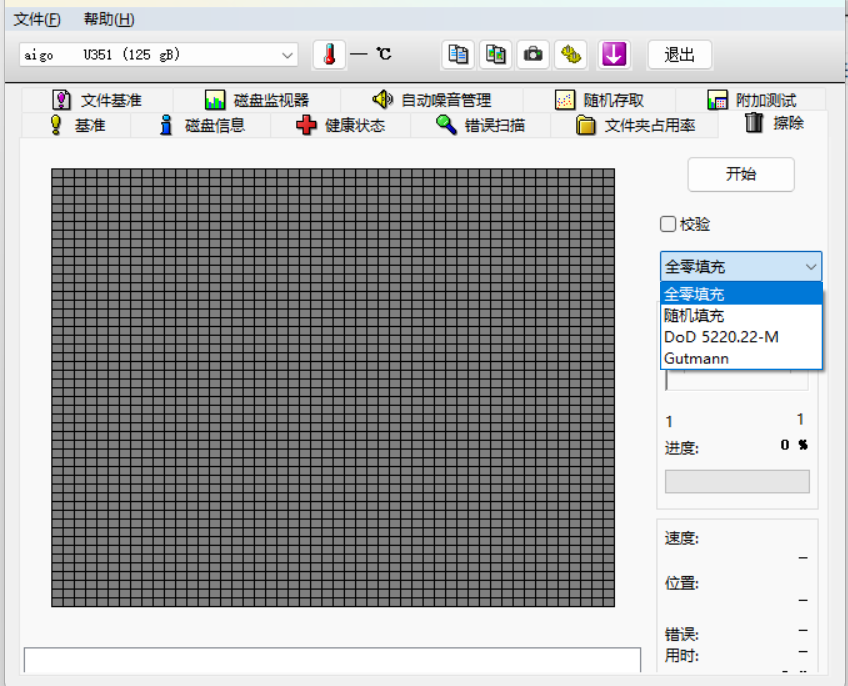The height and width of the screenshot is (686, 848).
Task: Click the 错误: label
Action: [681, 634]
